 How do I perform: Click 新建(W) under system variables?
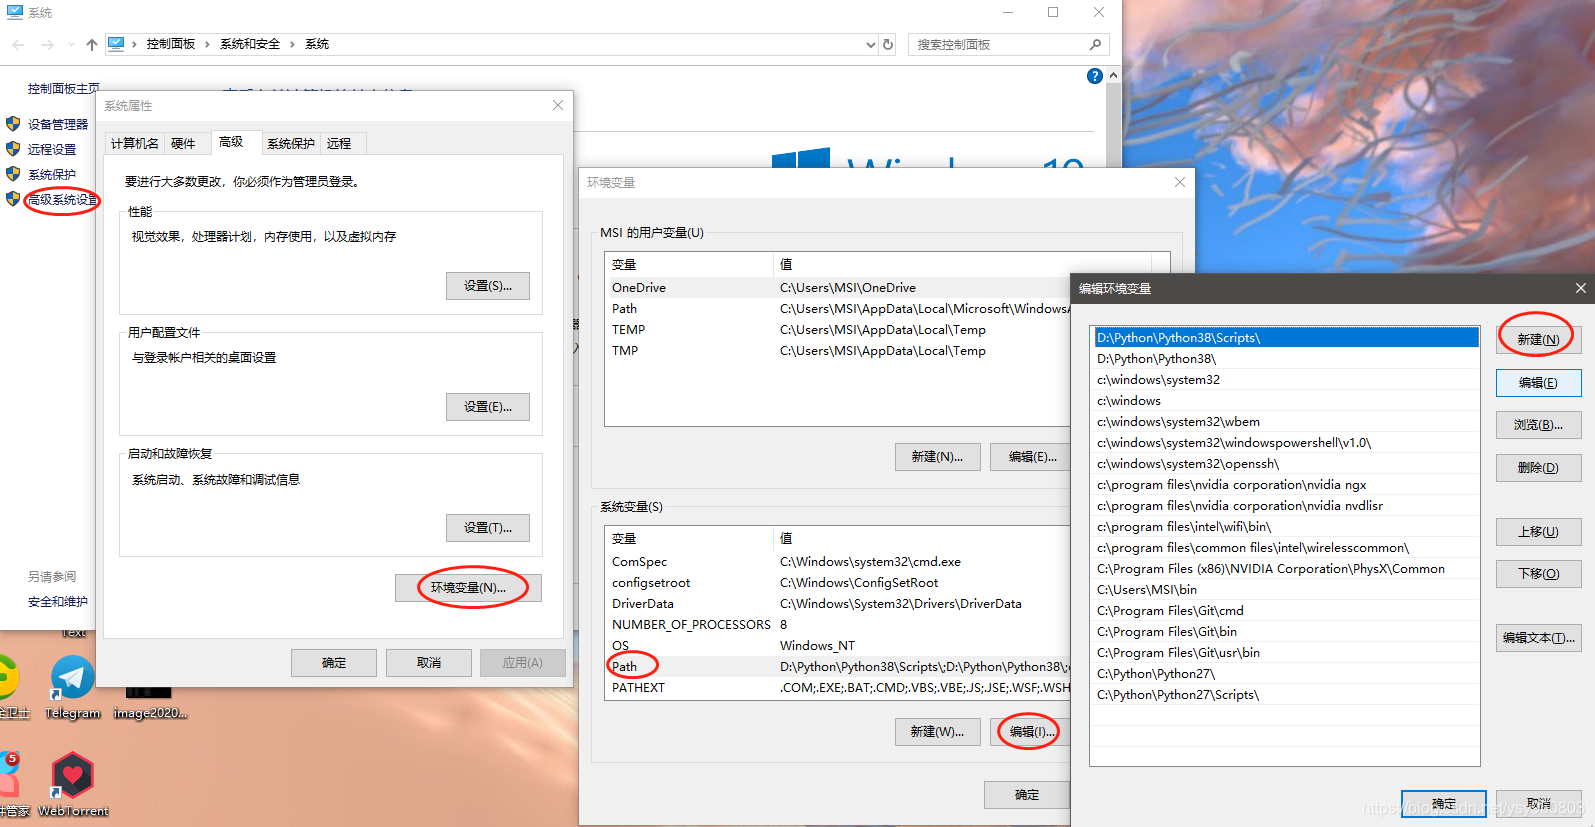938,732
